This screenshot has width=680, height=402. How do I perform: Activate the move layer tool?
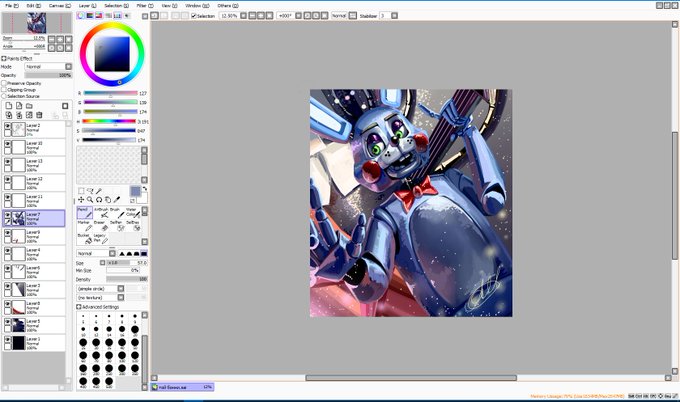click(81, 199)
